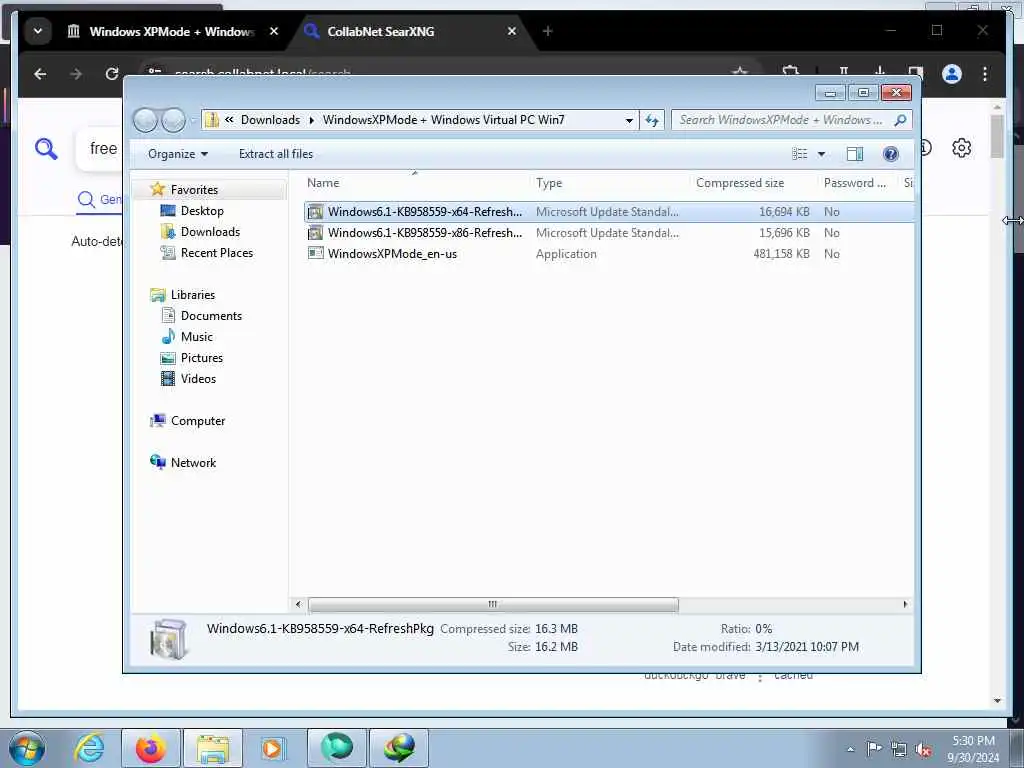This screenshot has width=1024, height=768.
Task: Open Videos library in the navigation pane
Action: 198,378
